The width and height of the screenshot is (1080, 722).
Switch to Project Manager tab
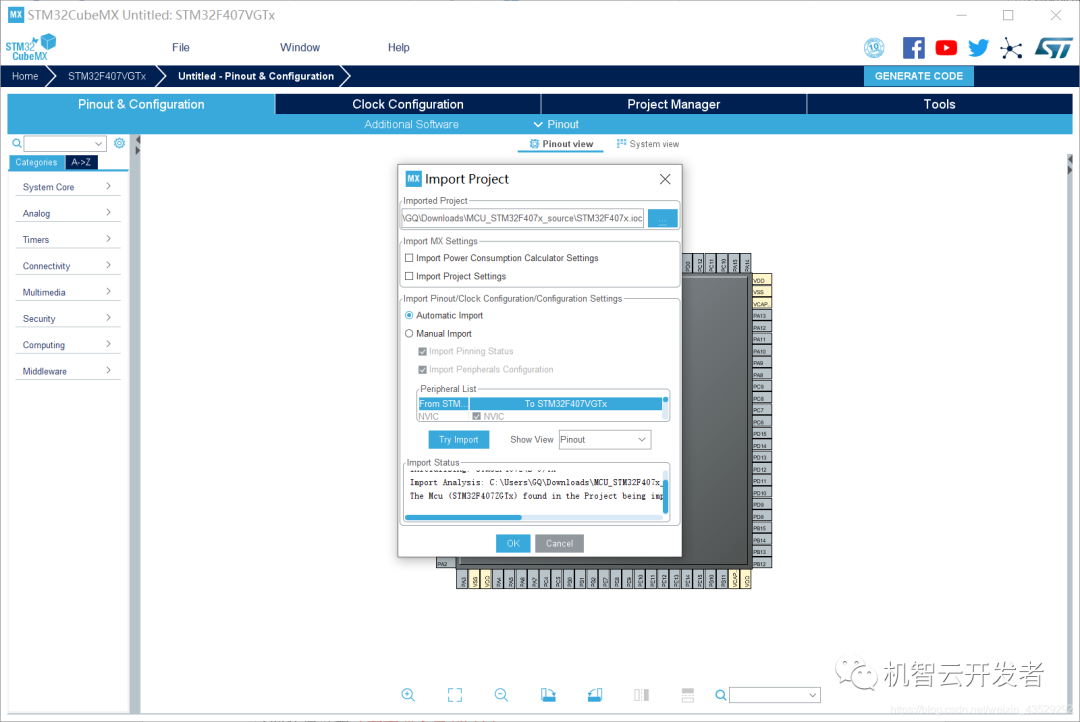coord(674,105)
